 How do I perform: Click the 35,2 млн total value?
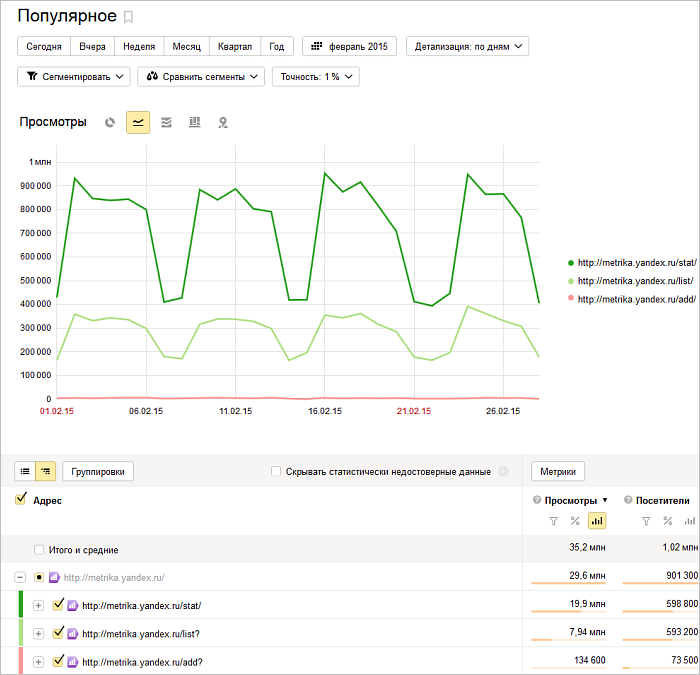(587, 547)
